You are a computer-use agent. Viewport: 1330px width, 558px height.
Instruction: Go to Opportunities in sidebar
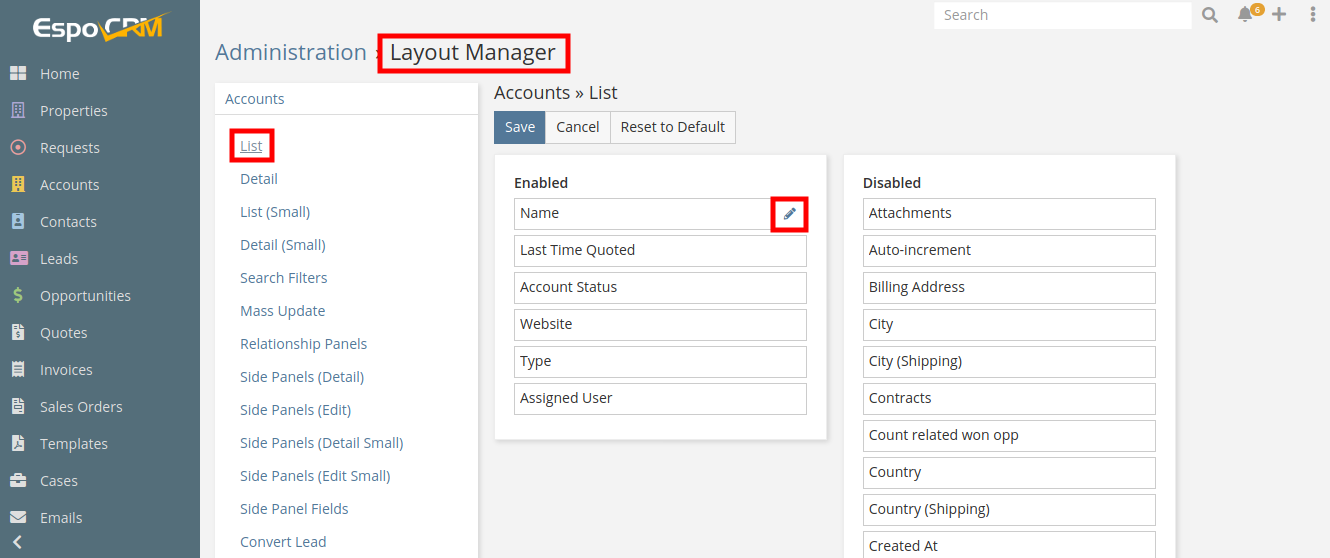click(x=85, y=296)
